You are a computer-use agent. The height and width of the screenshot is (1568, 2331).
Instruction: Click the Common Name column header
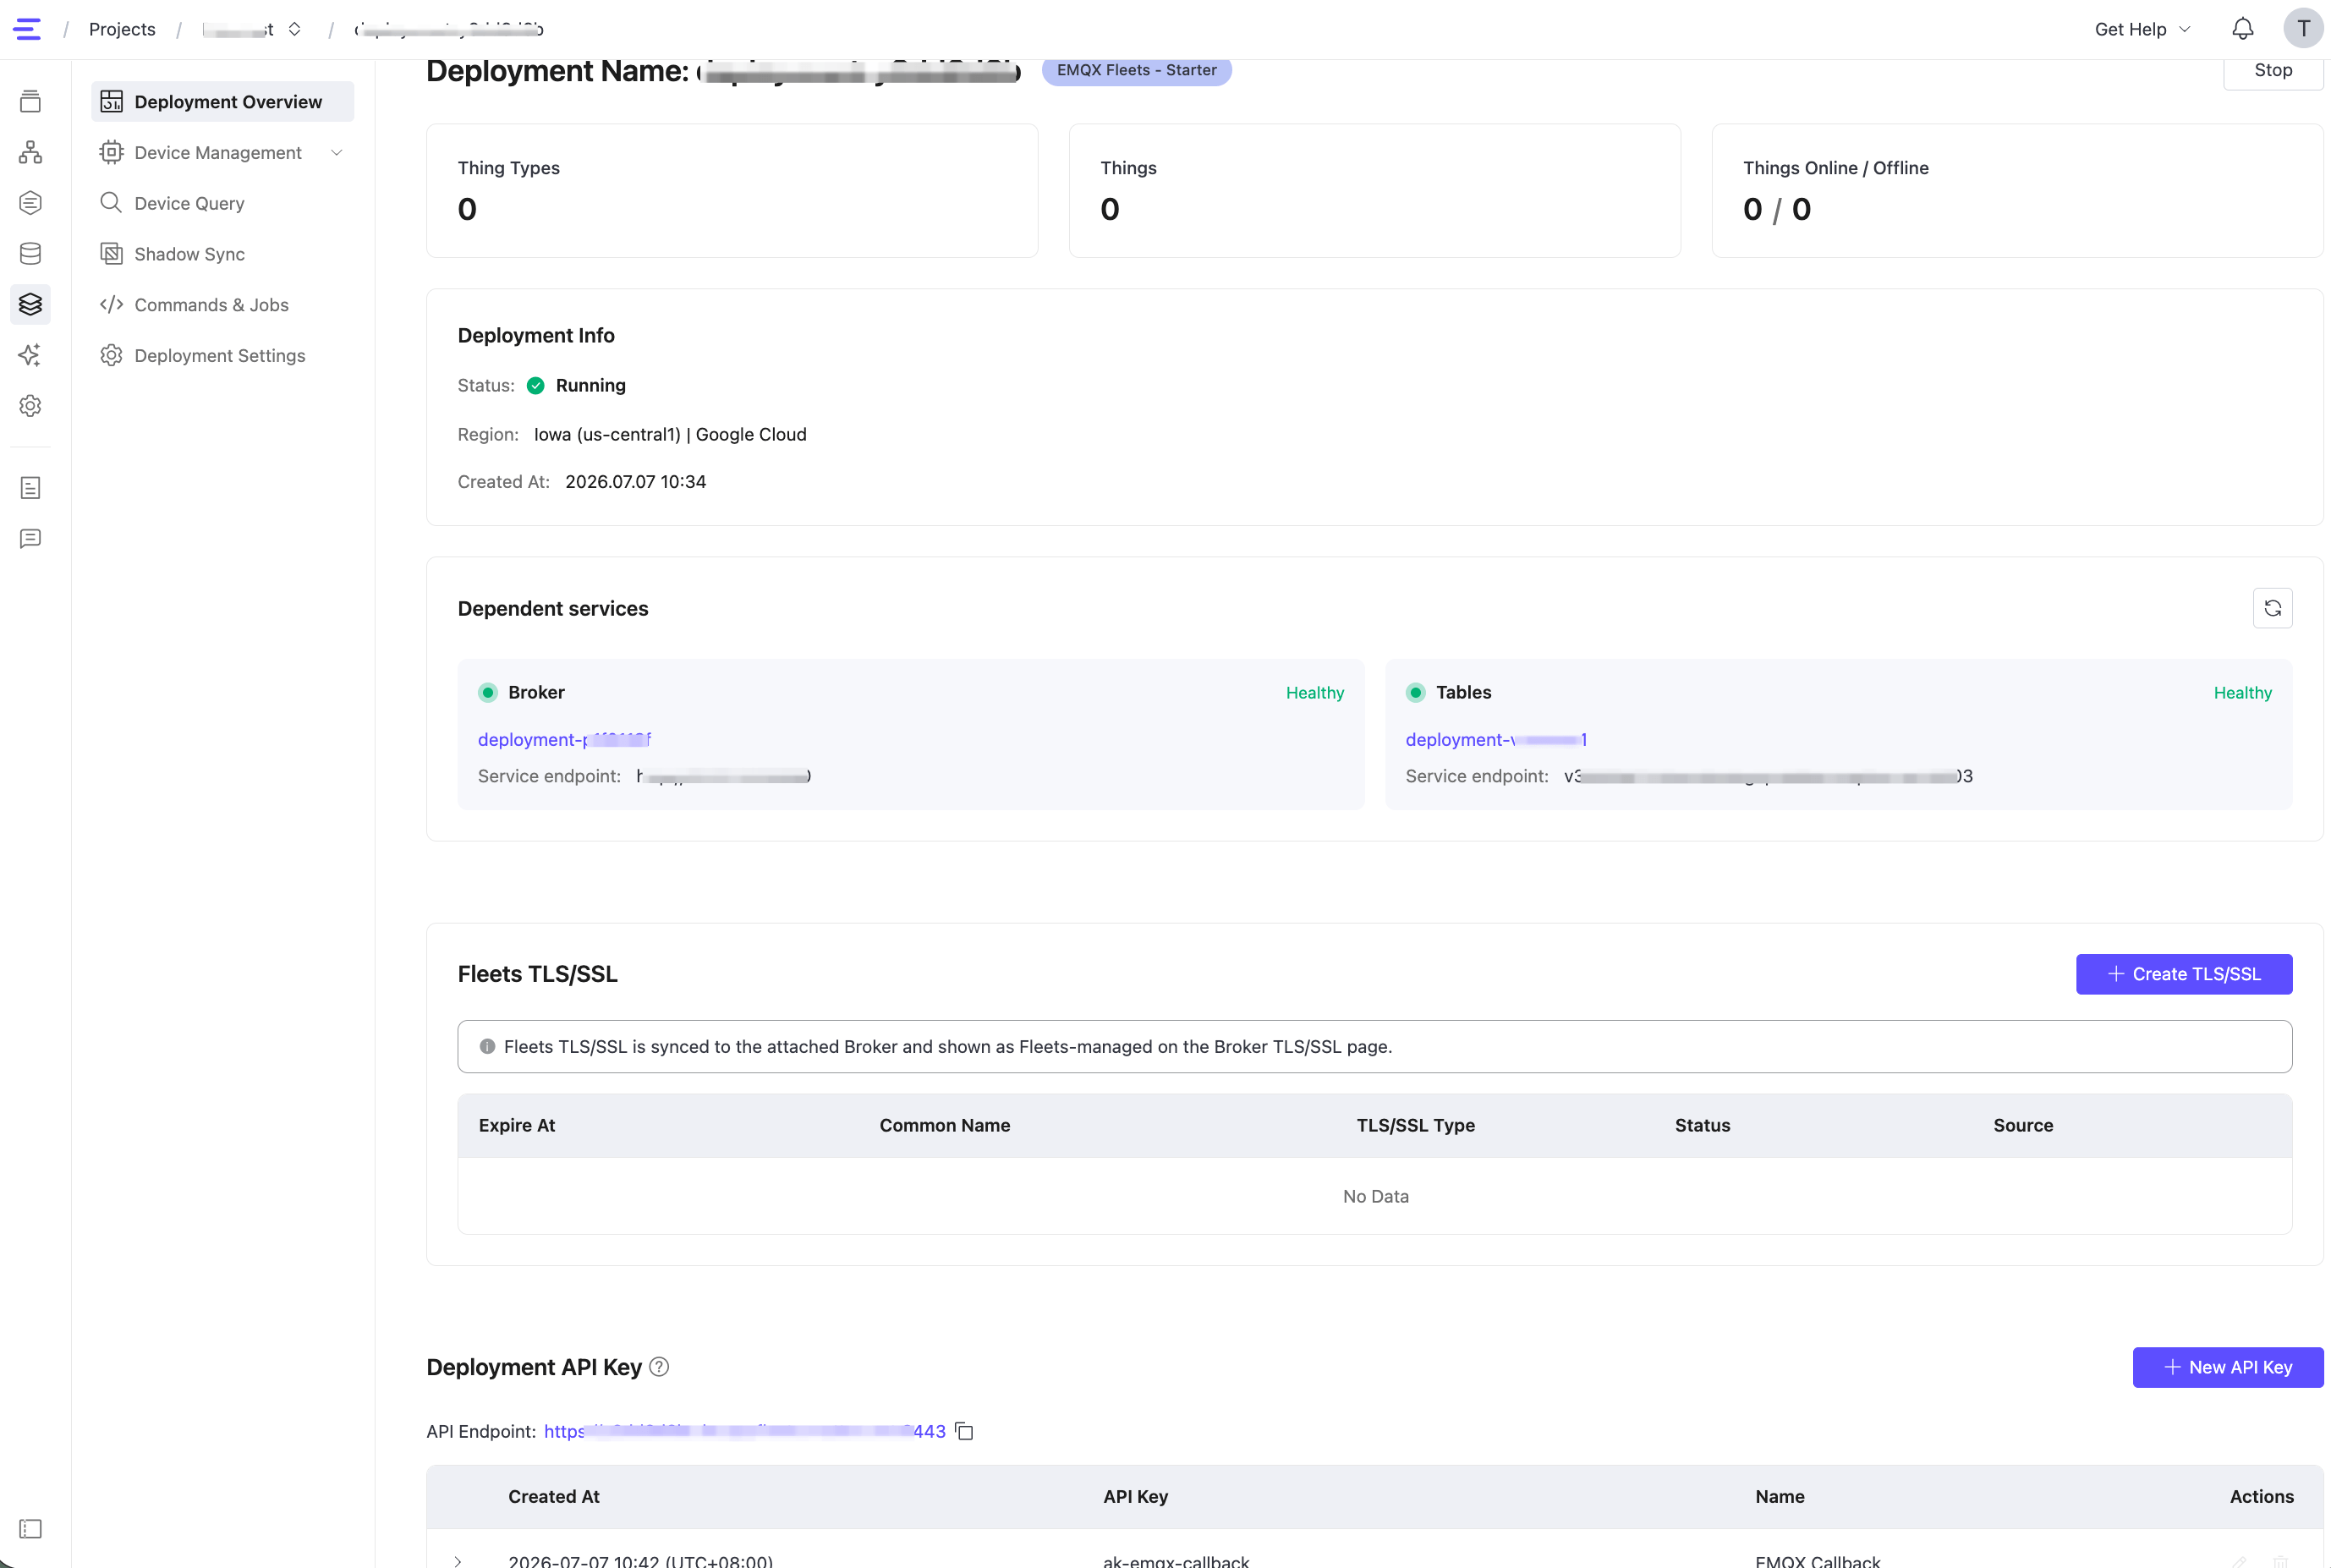(945, 1126)
